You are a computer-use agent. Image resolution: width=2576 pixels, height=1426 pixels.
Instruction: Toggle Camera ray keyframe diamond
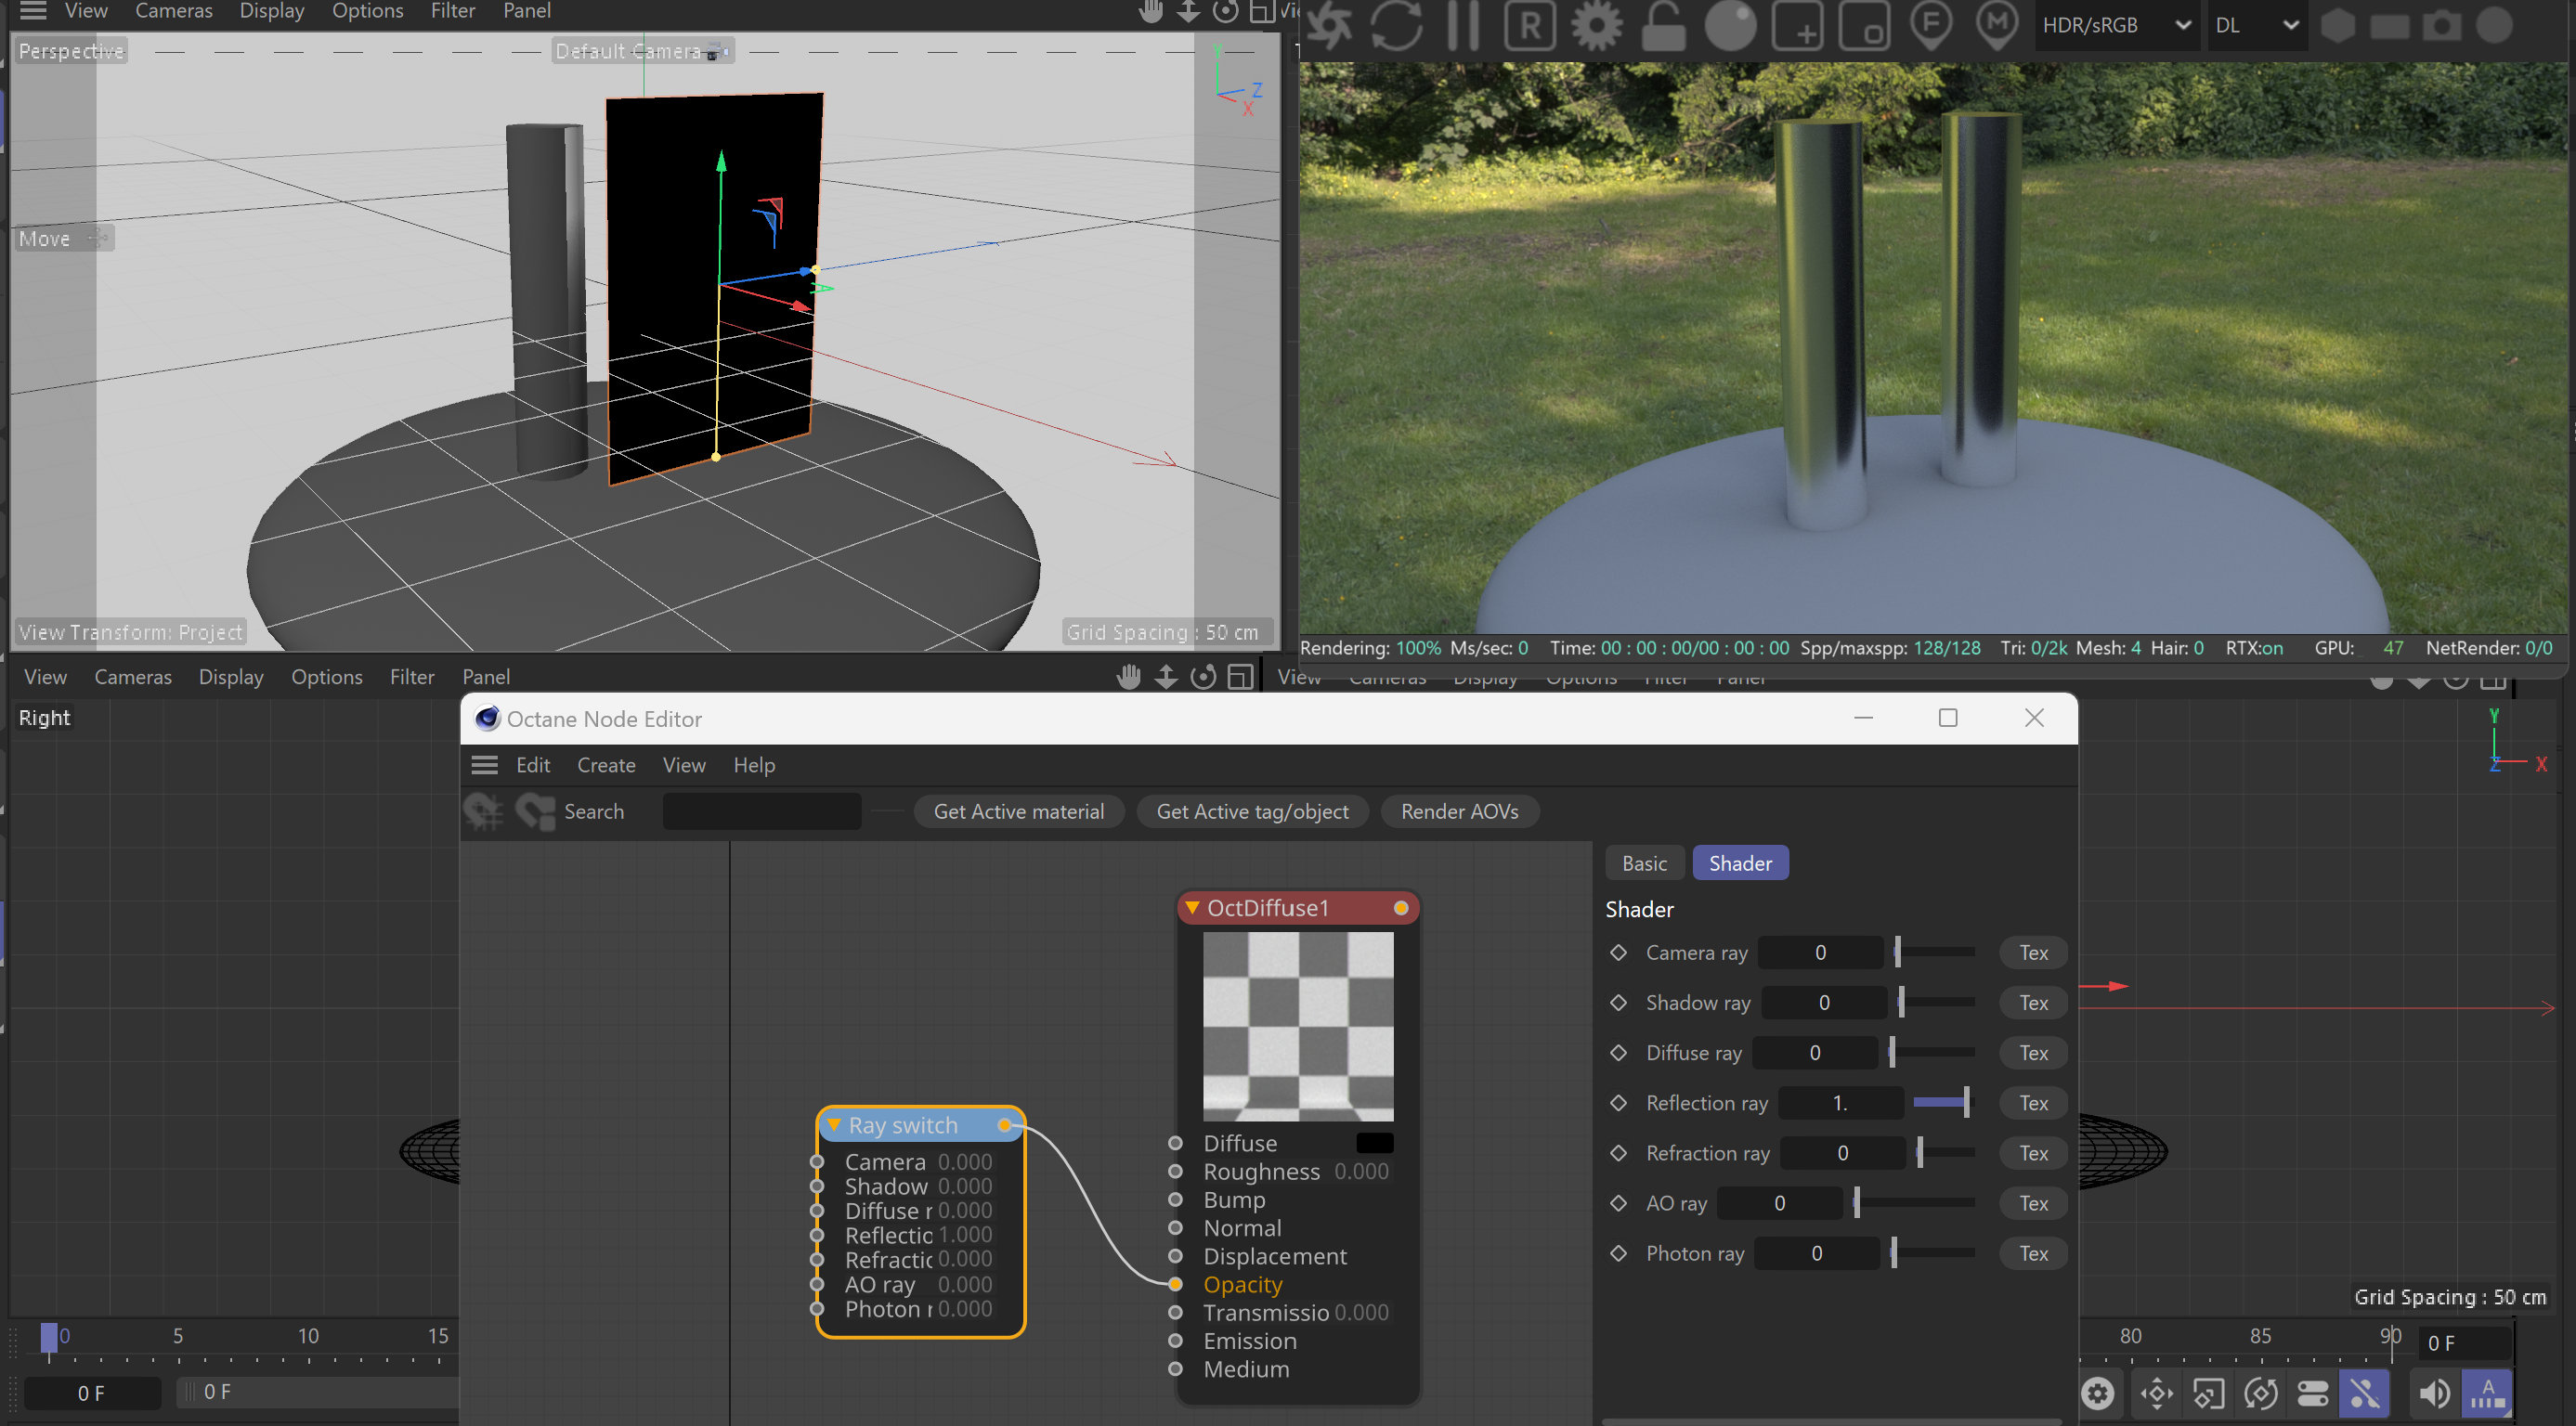pyautogui.click(x=1619, y=953)
